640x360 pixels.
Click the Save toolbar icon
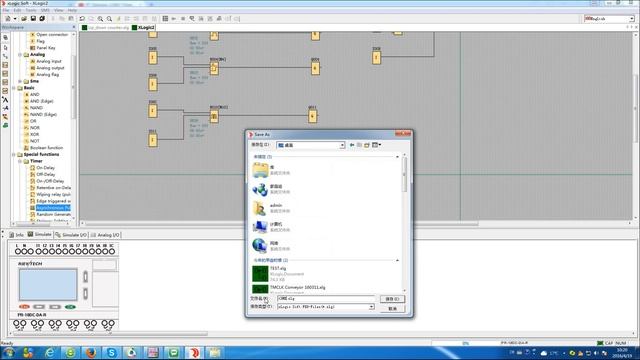point(33,19)
